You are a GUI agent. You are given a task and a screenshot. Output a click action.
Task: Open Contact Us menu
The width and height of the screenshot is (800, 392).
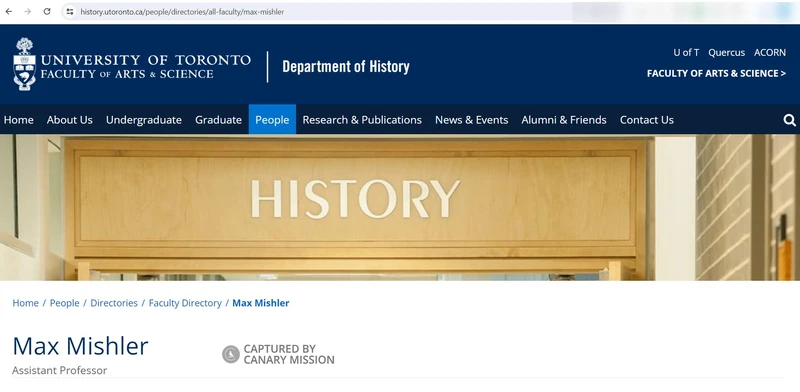point(647,120)
